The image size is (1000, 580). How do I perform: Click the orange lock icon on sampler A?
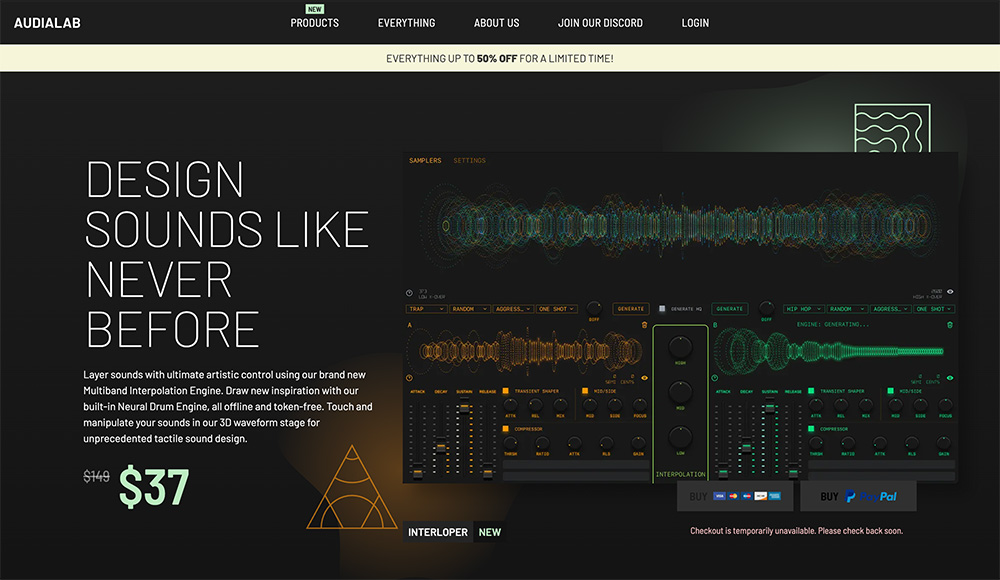pyautogui.click(x=644, y=325)
